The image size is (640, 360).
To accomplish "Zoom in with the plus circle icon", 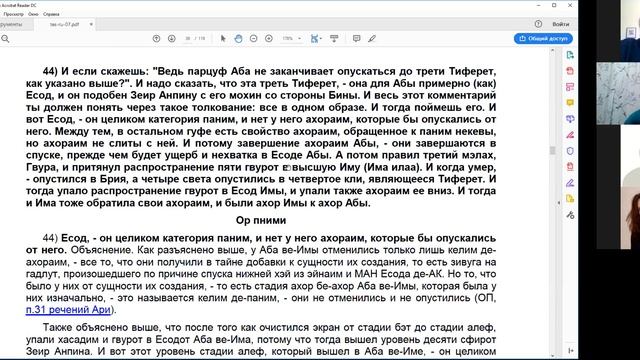I will pyautogui.click(x=269, y=38).
